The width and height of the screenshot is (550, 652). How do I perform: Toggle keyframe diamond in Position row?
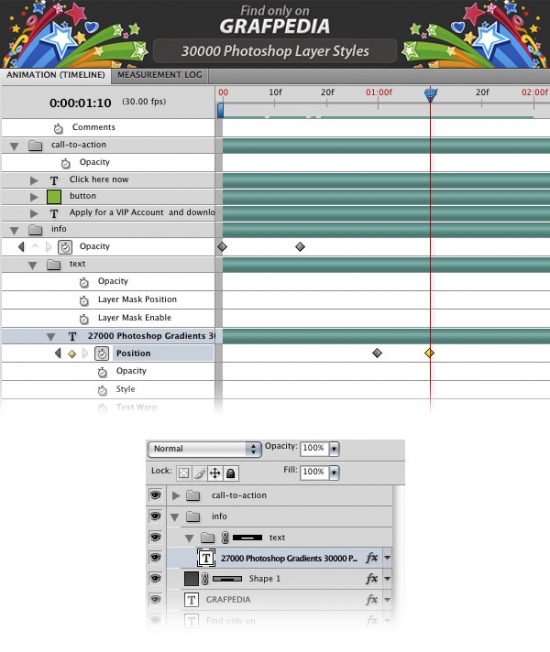pyautogui.click(x=72, y=354)
